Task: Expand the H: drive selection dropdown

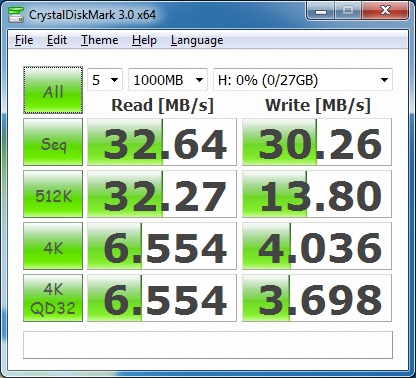Action: (x=303, y=80)
